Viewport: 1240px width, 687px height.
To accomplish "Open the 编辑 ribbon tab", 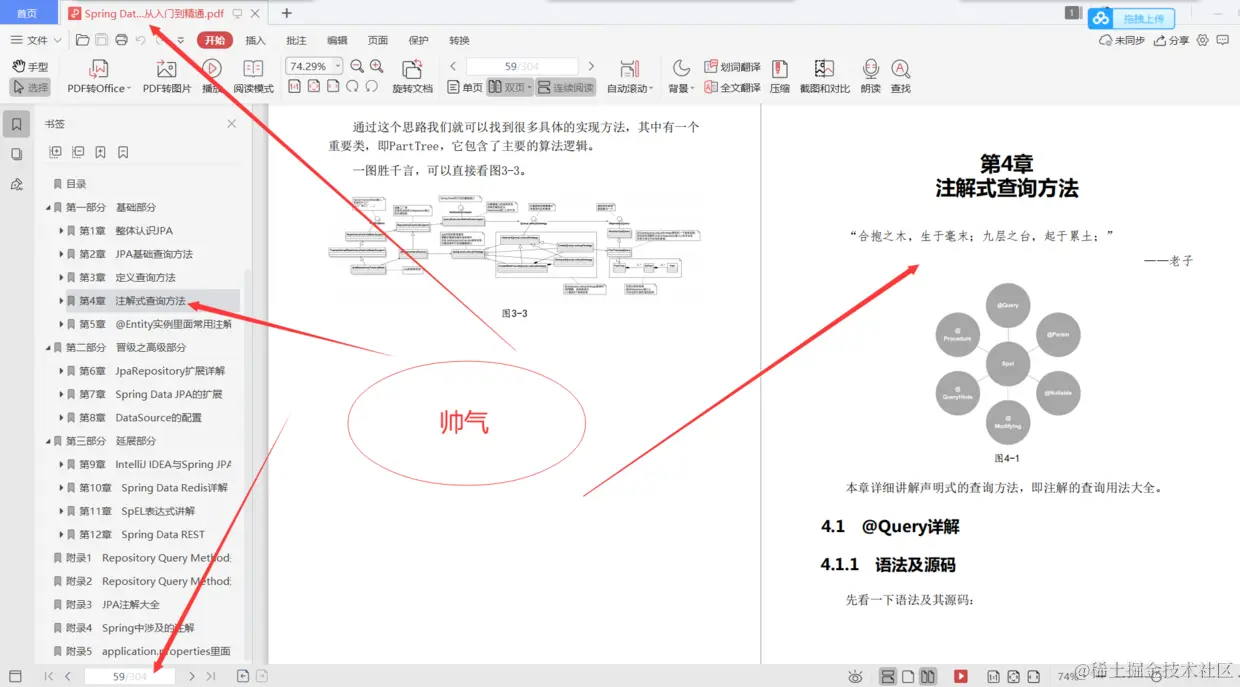I will tap(337, 40).
